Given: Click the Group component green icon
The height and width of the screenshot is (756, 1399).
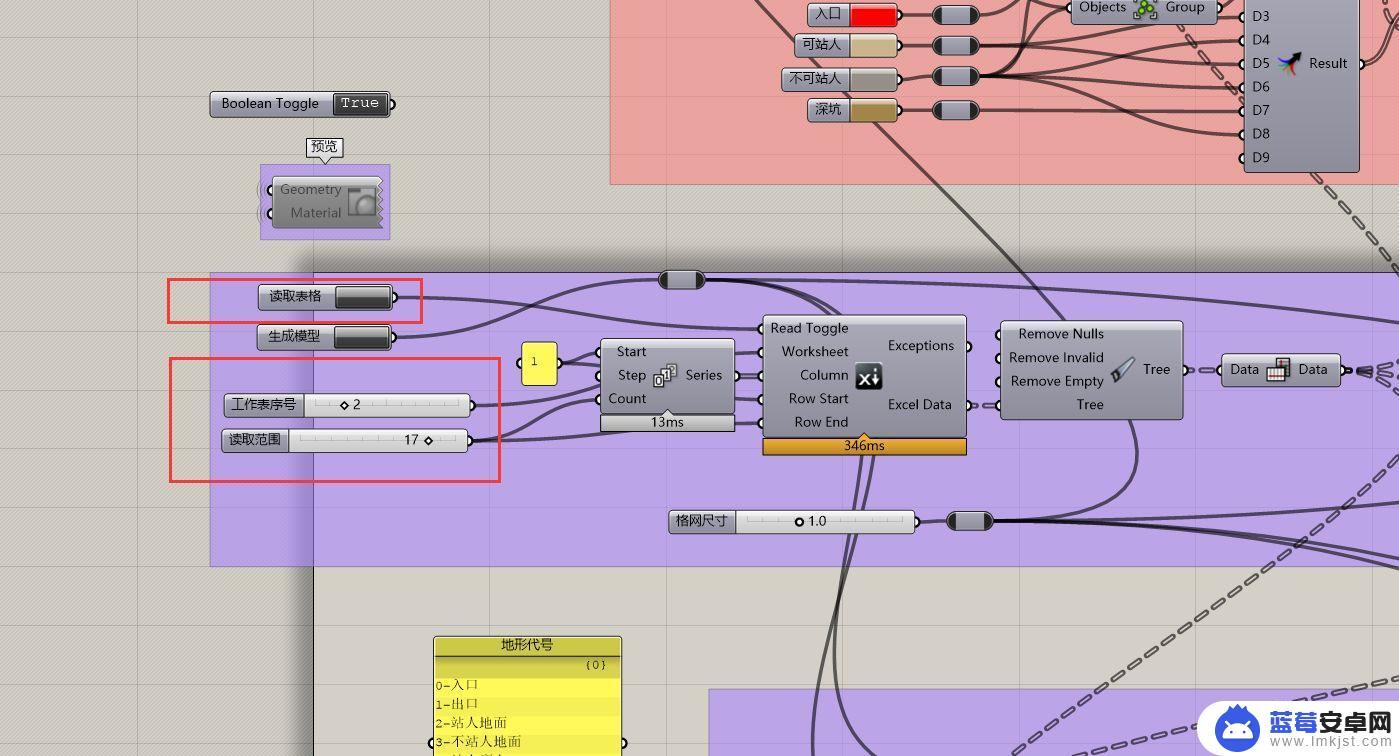Looking at the screenshot, I should (1145, 8).
